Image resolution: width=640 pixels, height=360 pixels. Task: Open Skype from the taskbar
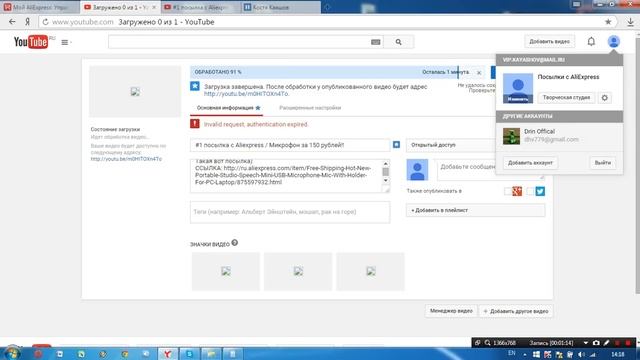pos(189,354)
